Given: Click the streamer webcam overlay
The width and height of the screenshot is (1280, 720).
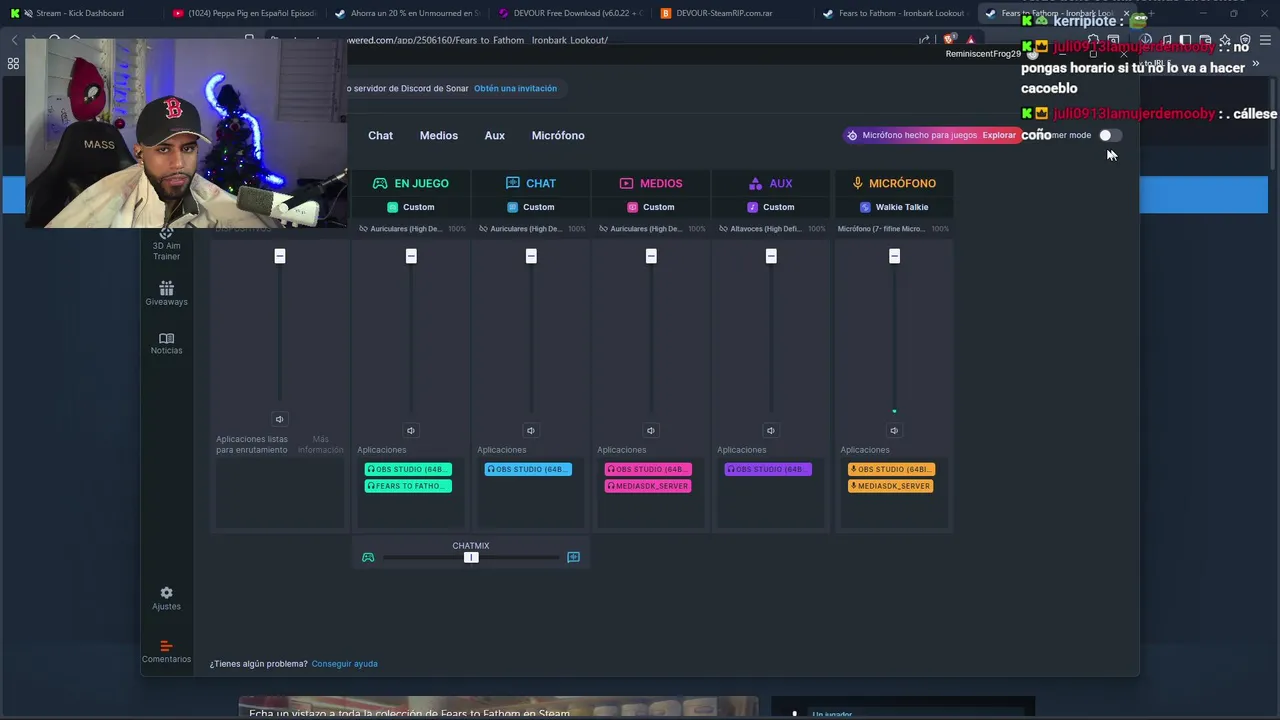Looking at the screenshot, I should [186, 133].
